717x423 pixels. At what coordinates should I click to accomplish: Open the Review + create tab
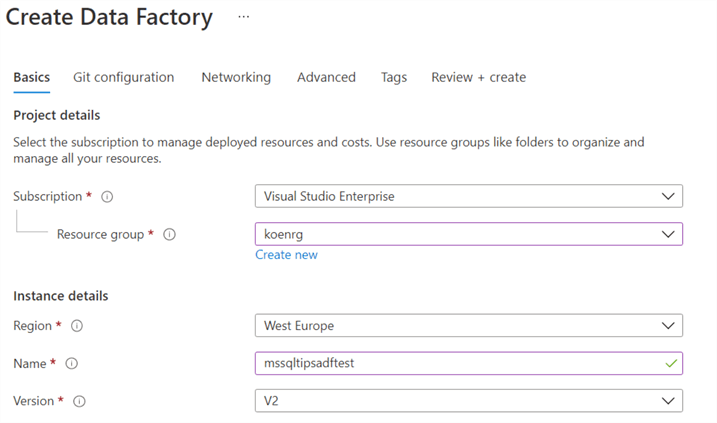[x=478, y=77]
